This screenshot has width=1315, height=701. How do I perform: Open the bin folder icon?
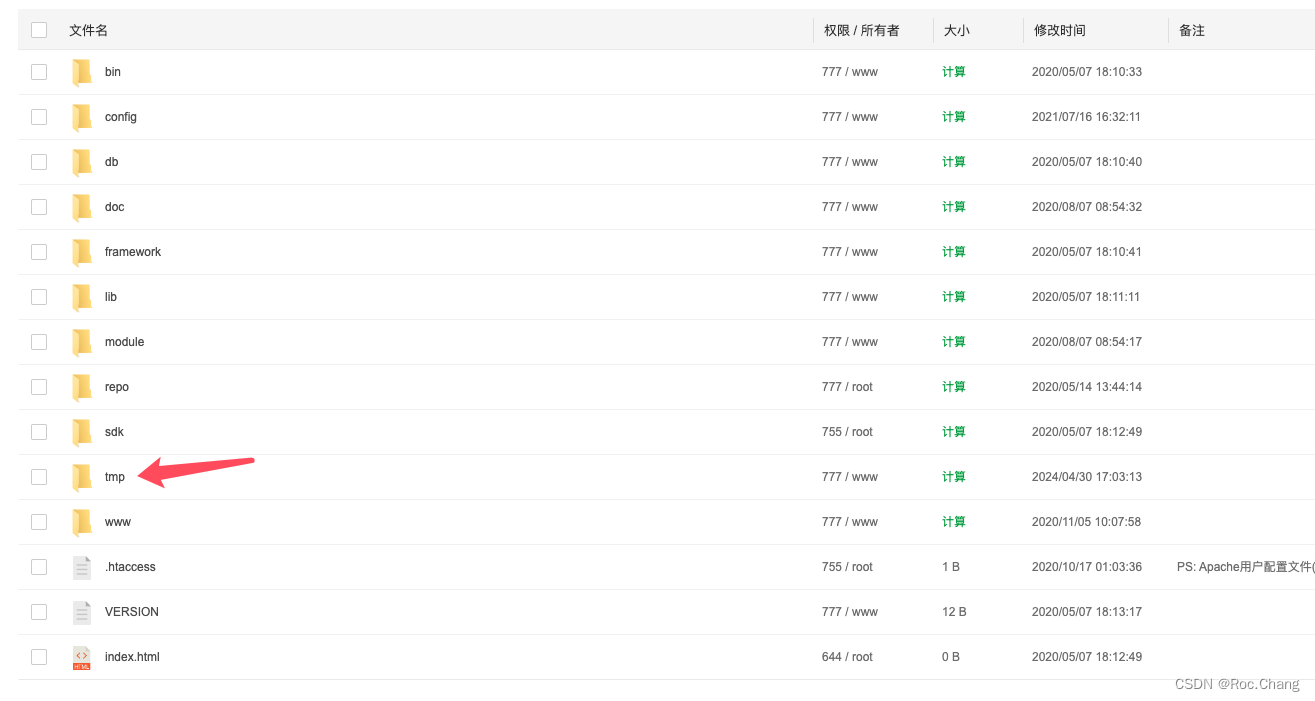point(82,72)
